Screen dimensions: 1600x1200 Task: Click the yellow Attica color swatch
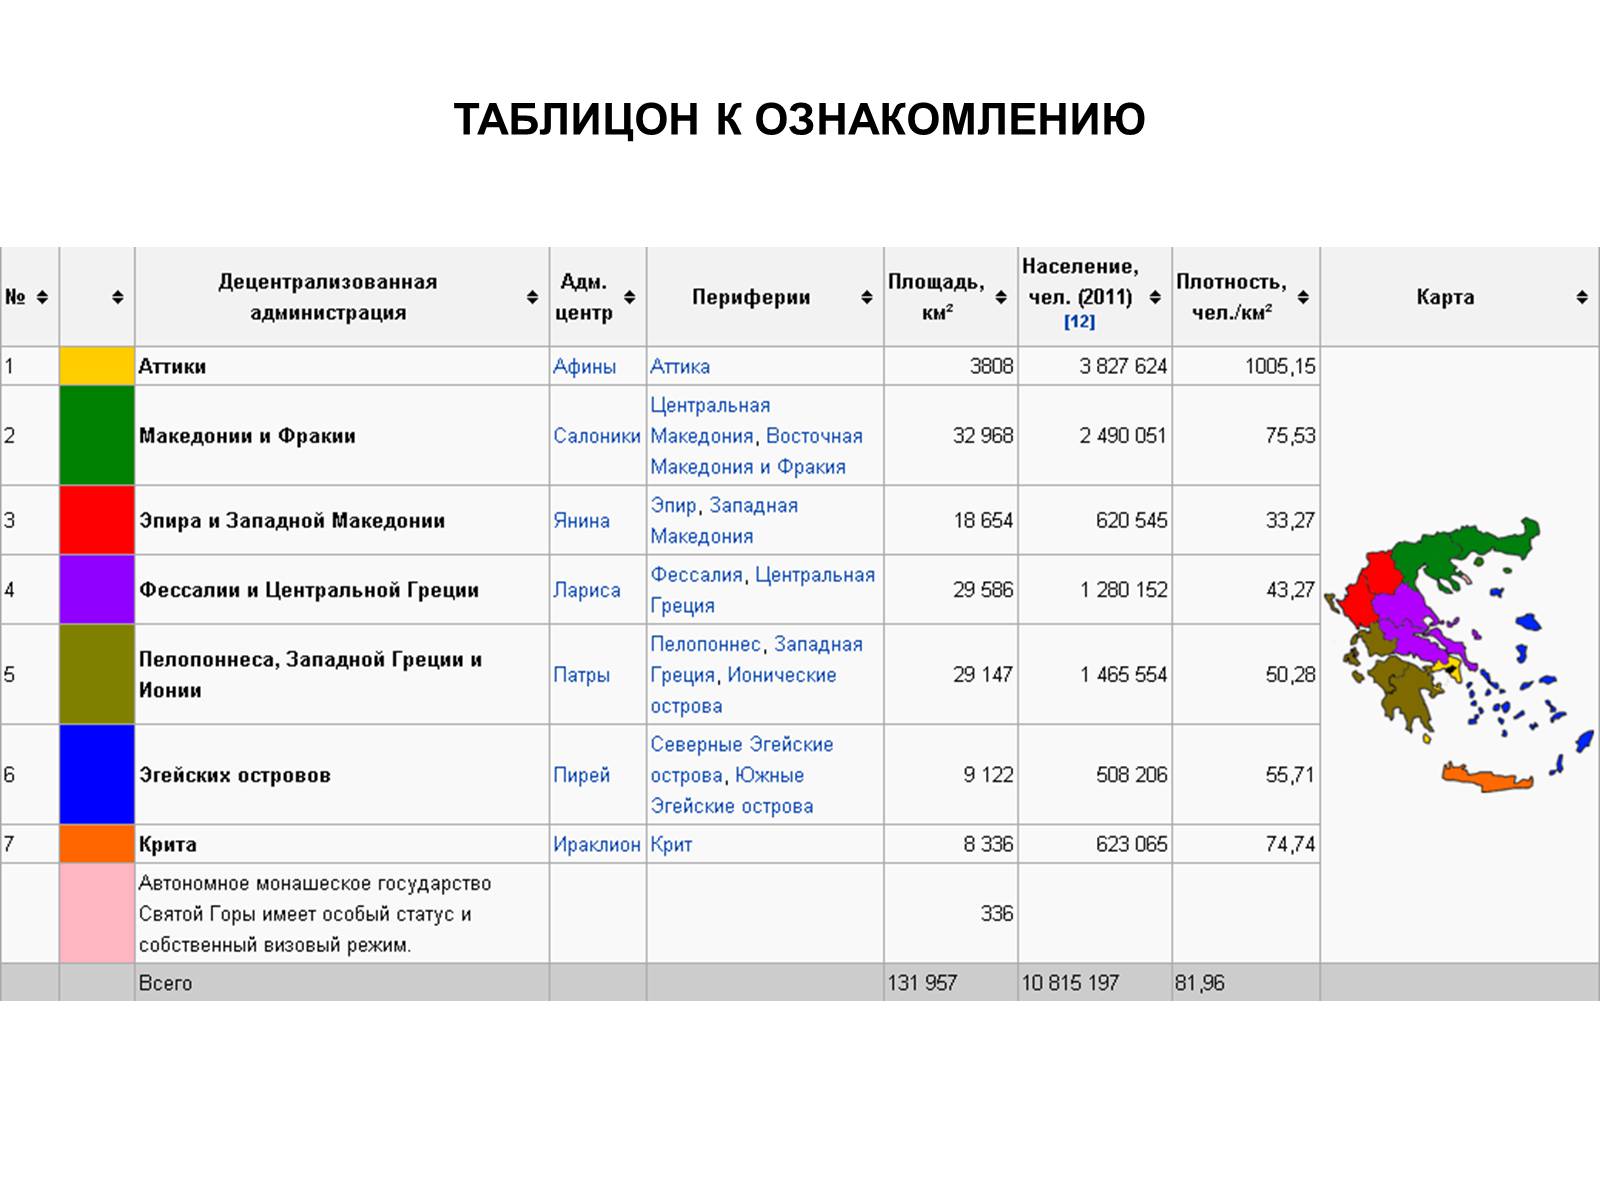pos(97,366)
